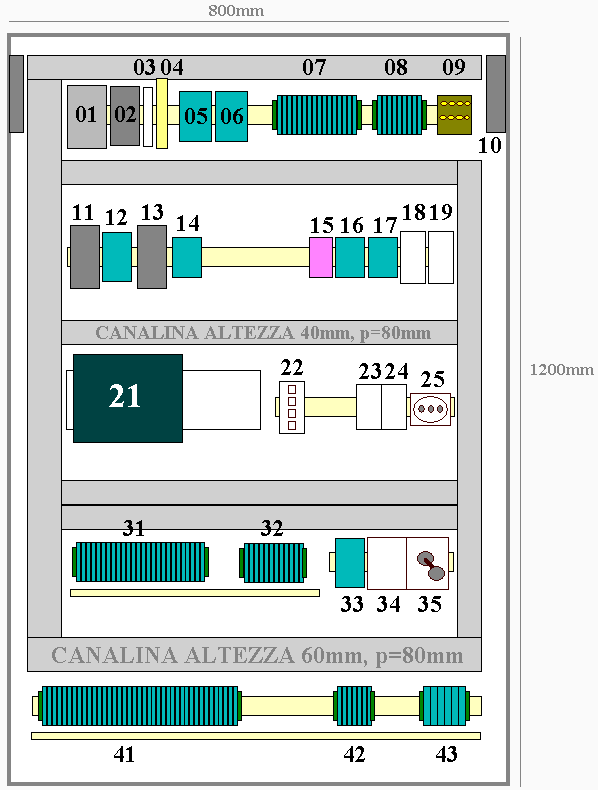Select the short terminal strip 32
The width and height of the screenshot is (598, 790).
[x=274, y=563]
